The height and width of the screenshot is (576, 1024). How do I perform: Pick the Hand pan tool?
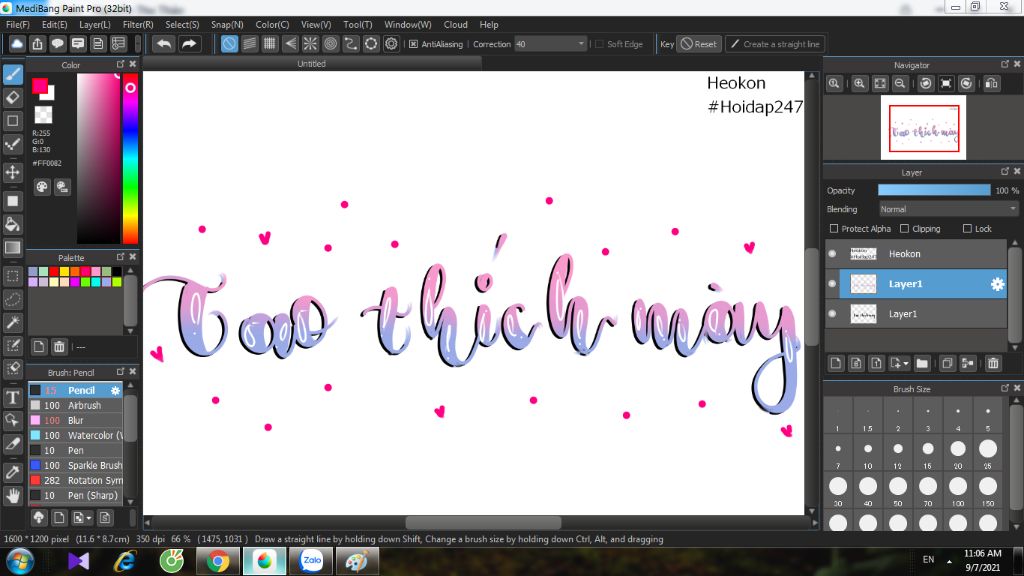(x=13, y=495)
